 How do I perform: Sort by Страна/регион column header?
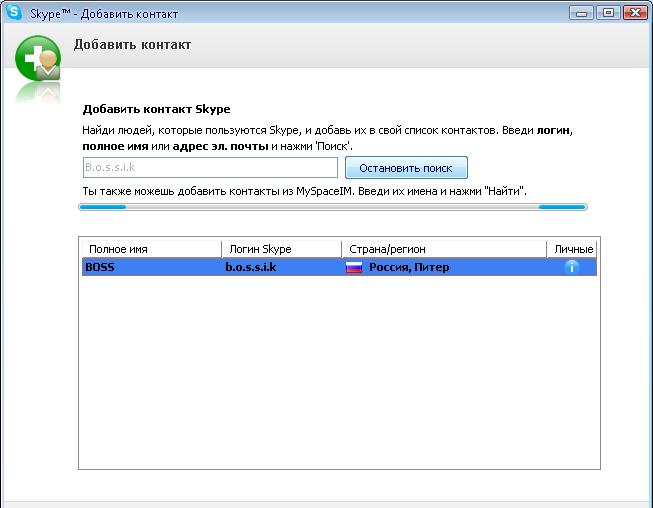point(444,249)
